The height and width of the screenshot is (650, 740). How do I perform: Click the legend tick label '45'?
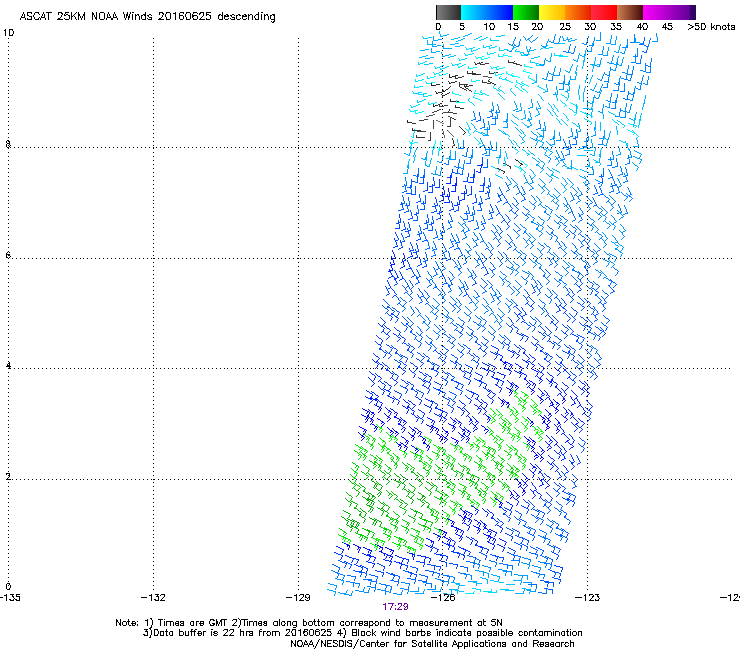[667, 27]
